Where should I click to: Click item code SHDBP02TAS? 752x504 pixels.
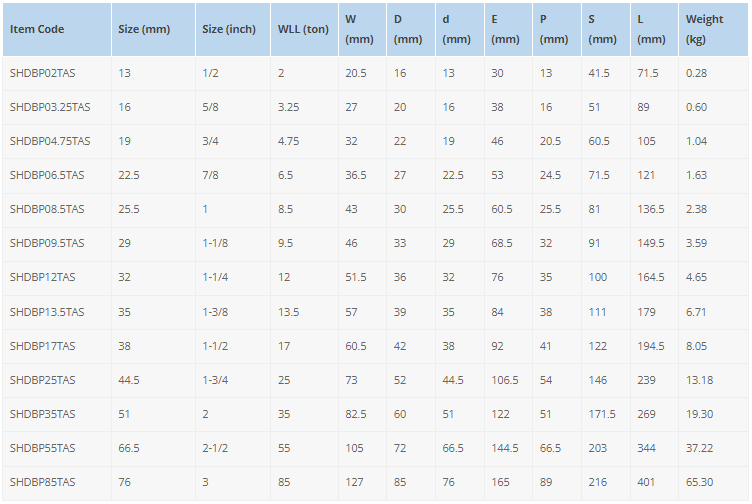pos(42,73)
